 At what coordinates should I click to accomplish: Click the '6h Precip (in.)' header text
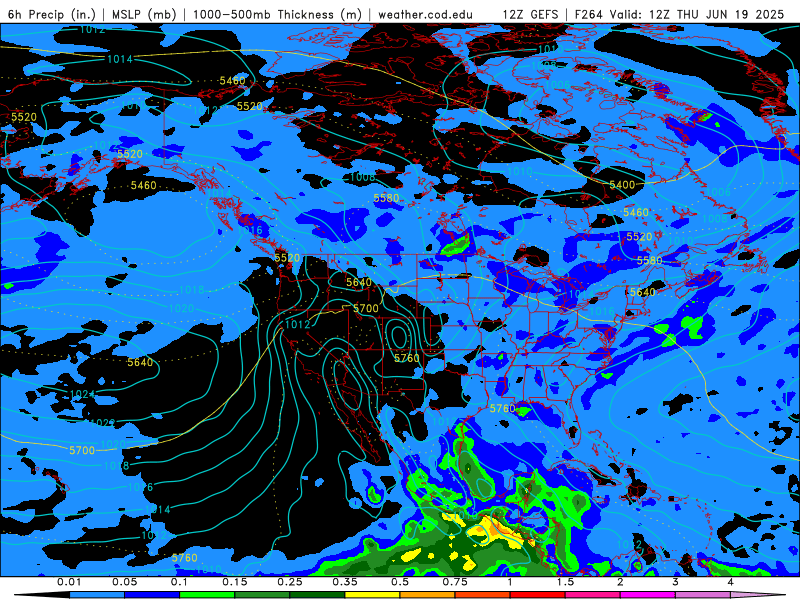coord(52,14)
